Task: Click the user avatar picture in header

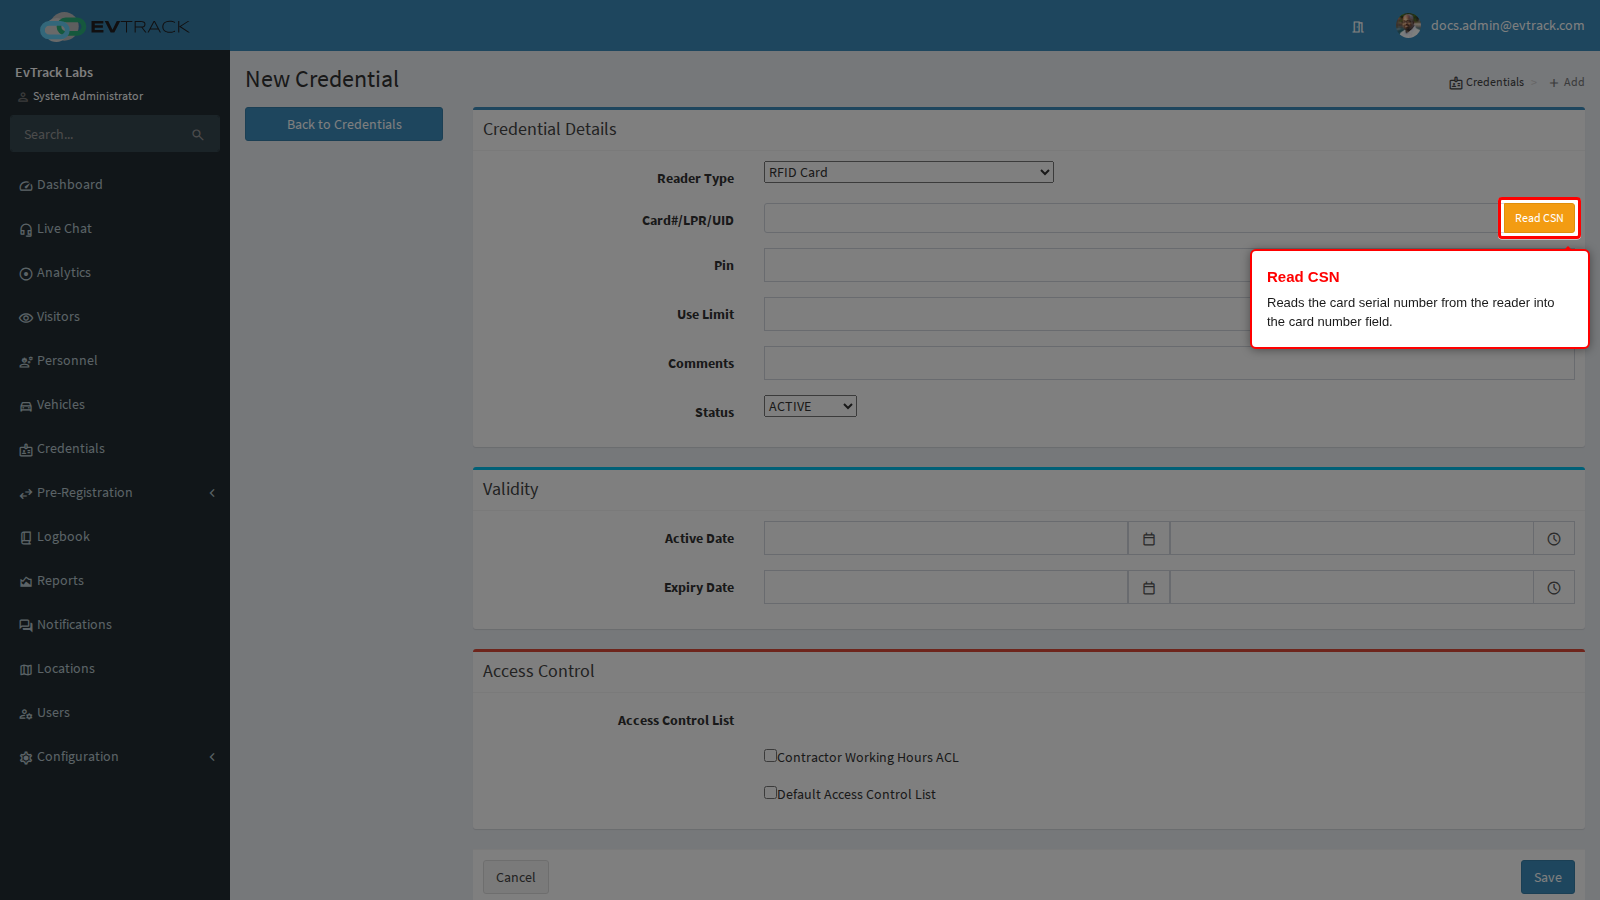Action: point(1409,26)
